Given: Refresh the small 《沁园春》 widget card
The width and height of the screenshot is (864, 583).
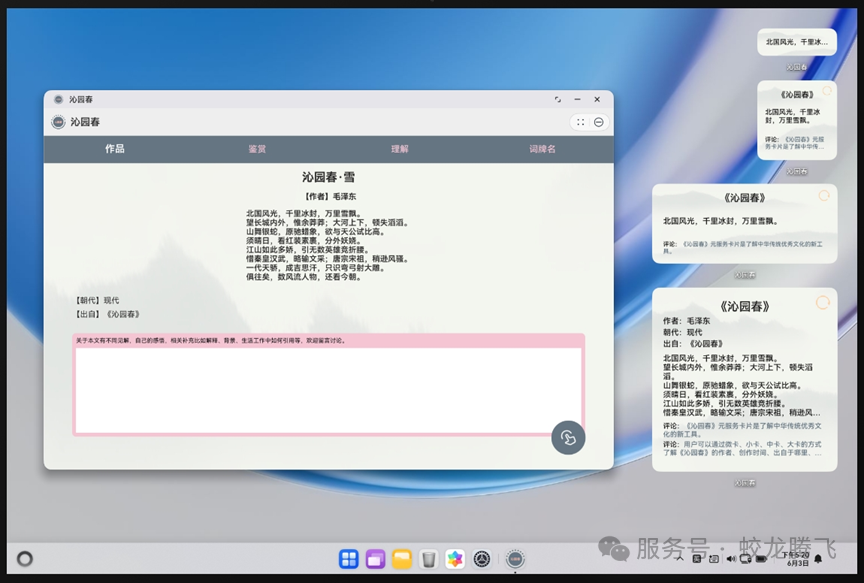Looking at the screenshot, I should point(827,90).
